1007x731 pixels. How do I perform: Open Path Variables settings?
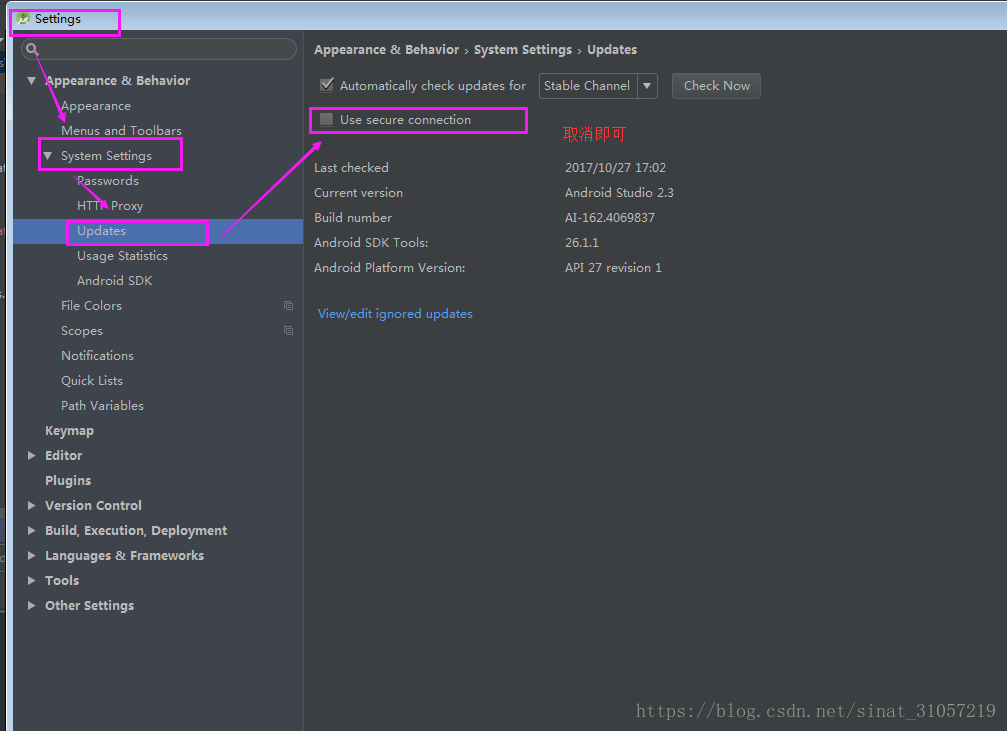point(102,406)
